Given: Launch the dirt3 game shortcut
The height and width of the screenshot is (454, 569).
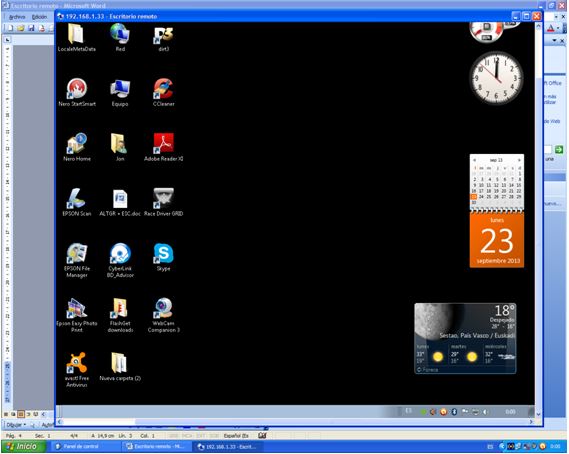Looking at the screenshot, I should pos(163,38).
